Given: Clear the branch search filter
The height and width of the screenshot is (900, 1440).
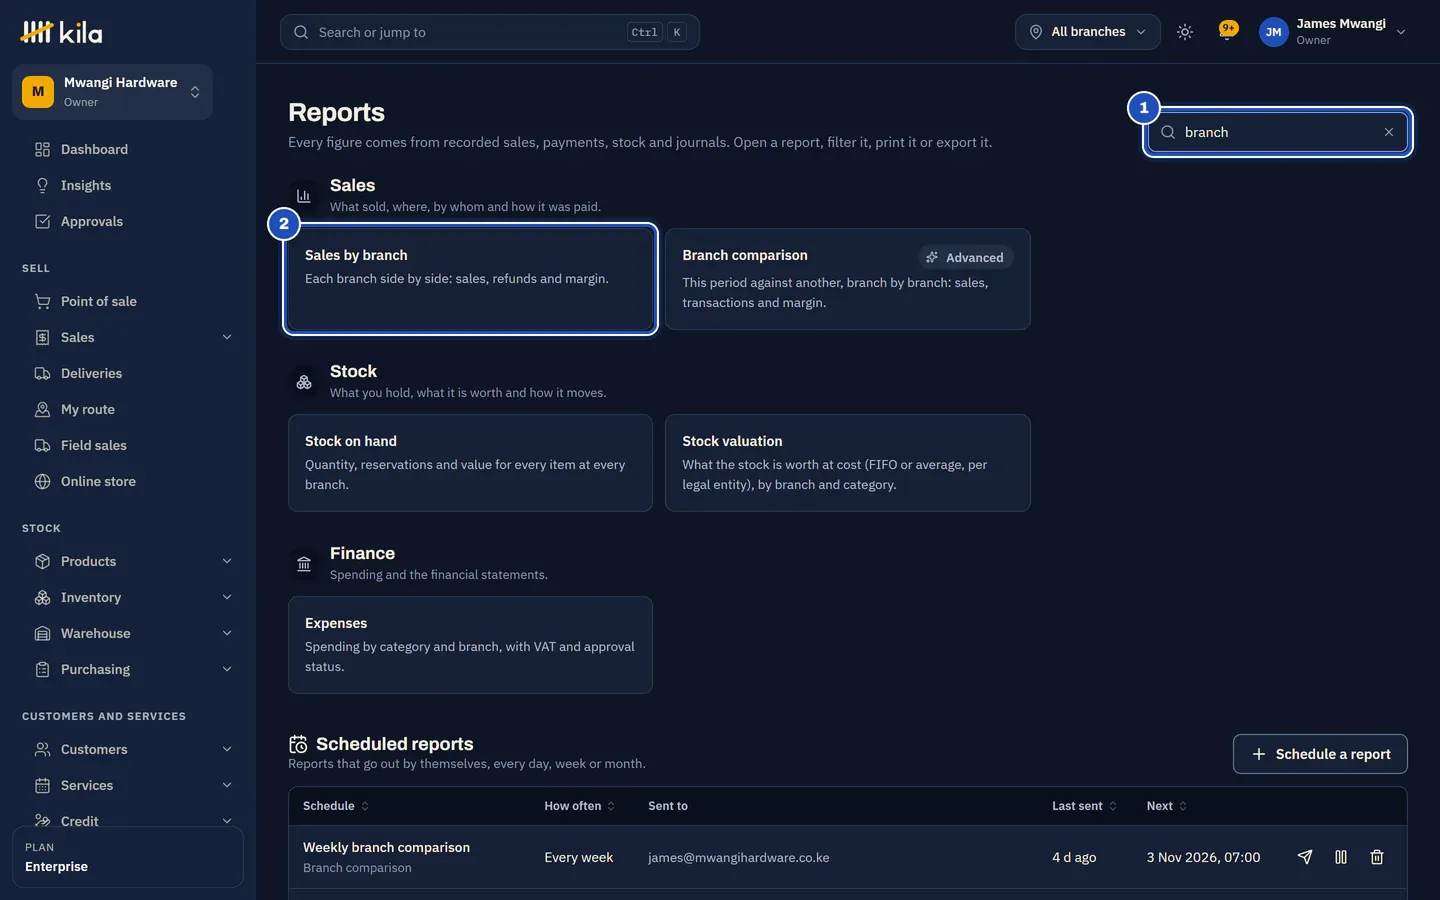Looking at the screenshot, I should [1389, 132].
